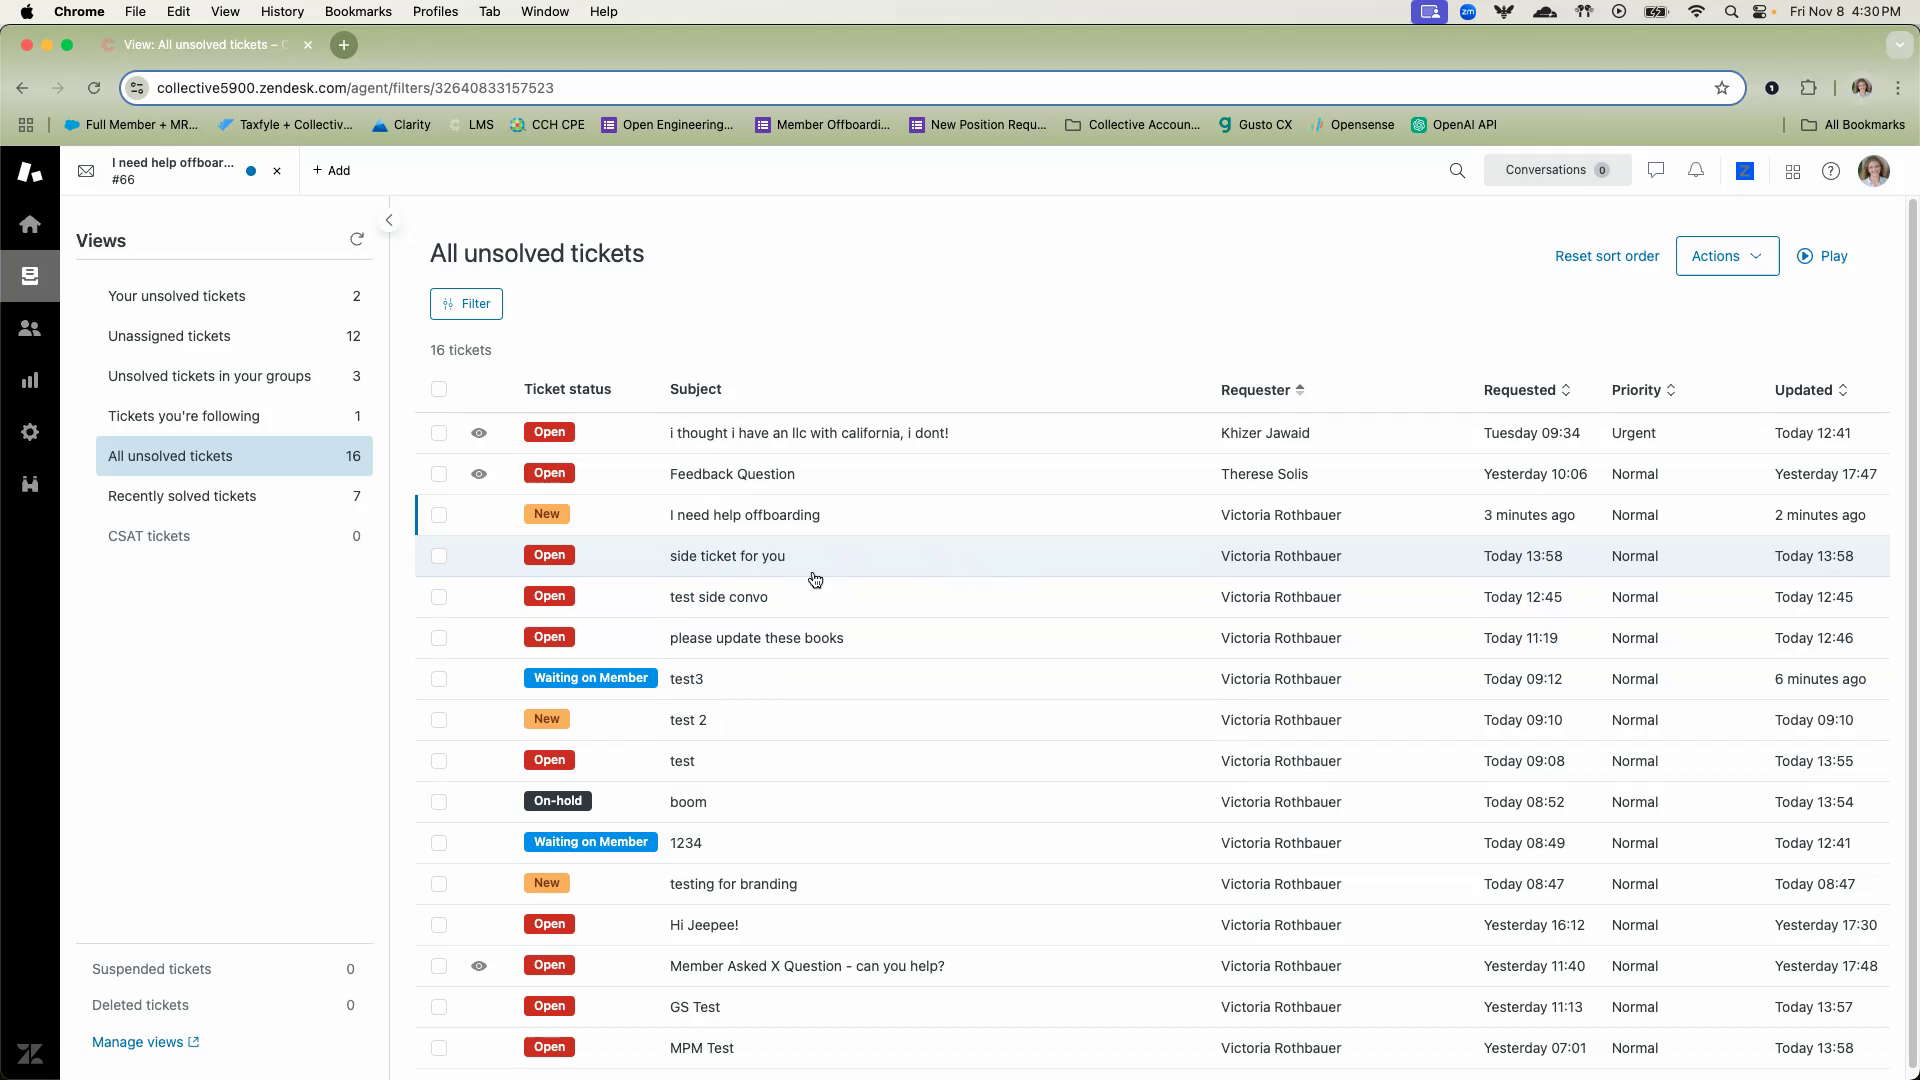Image resolution: width=1920 pixels, height=1080 pixels.
Task: Open the Admin gear icon in sidebar
Action: point(30,432)
